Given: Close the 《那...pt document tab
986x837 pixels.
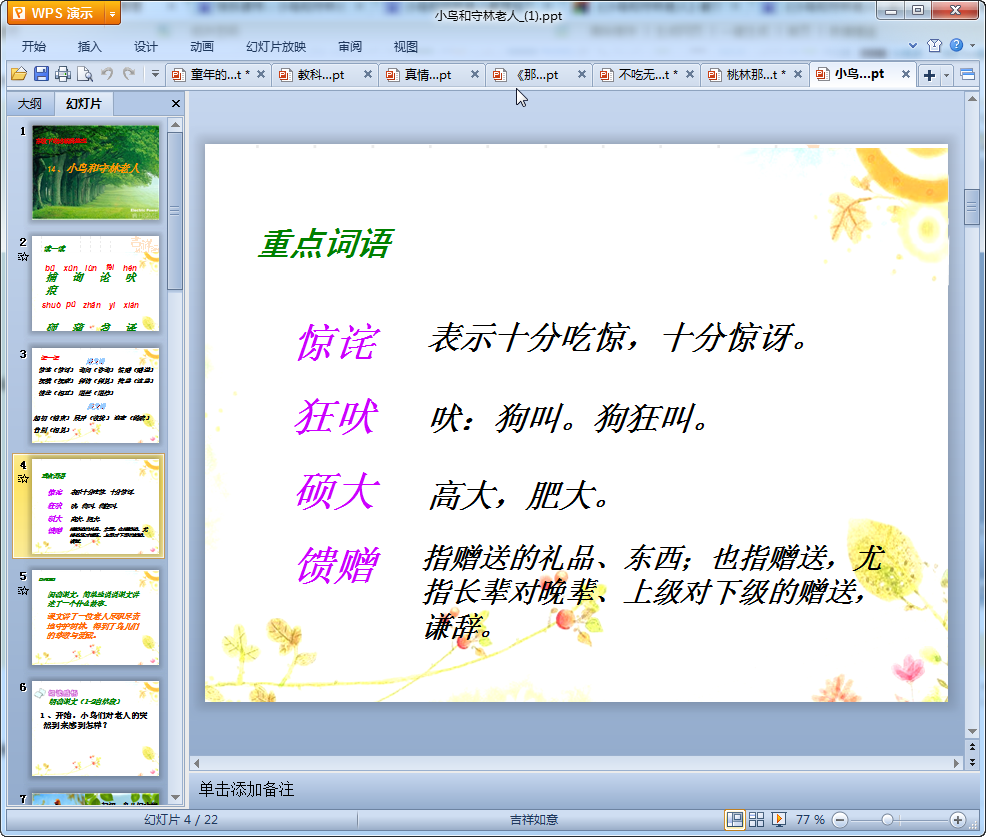Looking at the screenshot, I should click(x=582, y=74).
